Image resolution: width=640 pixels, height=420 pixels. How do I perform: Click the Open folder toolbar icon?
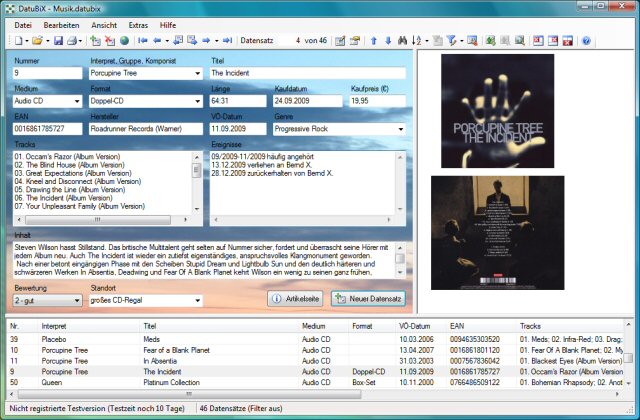click(37, 41)
